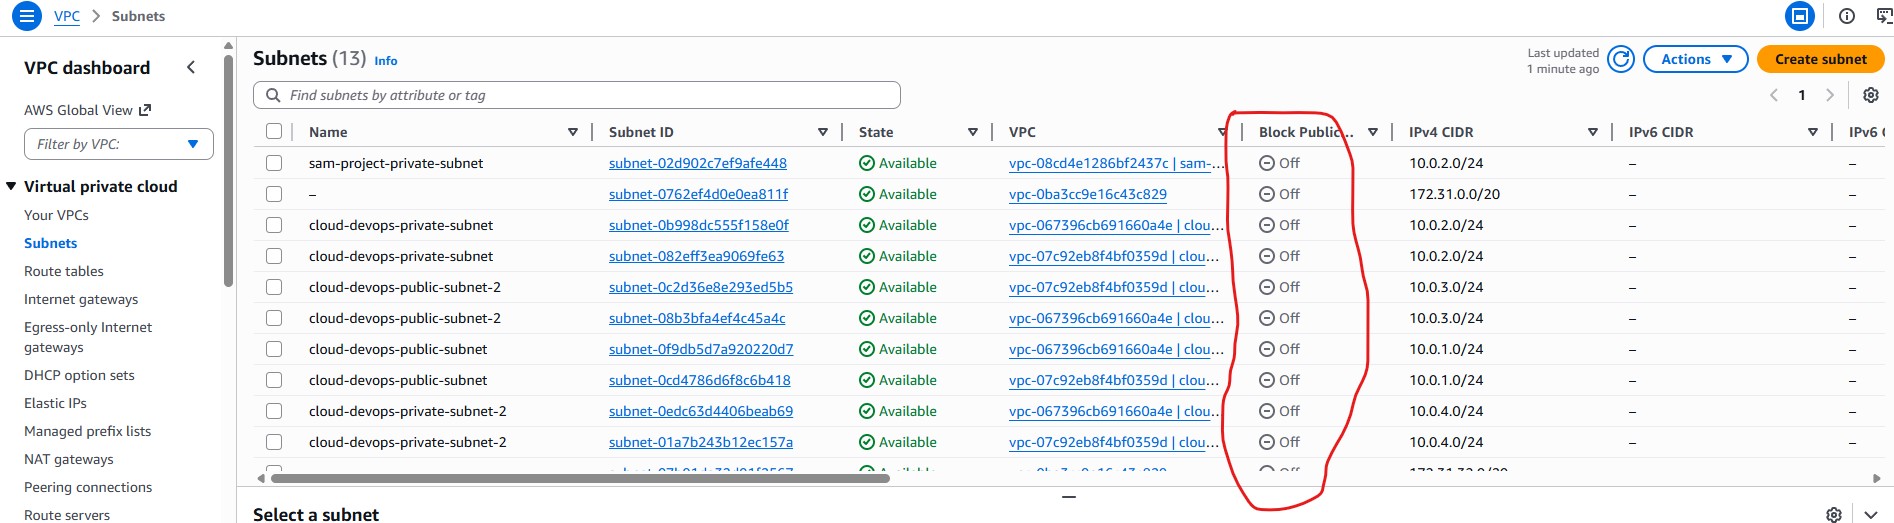This screenshot has height=523, width=1894.
Task: Open details panel settings gear
Action: [x=1834, y=514]
